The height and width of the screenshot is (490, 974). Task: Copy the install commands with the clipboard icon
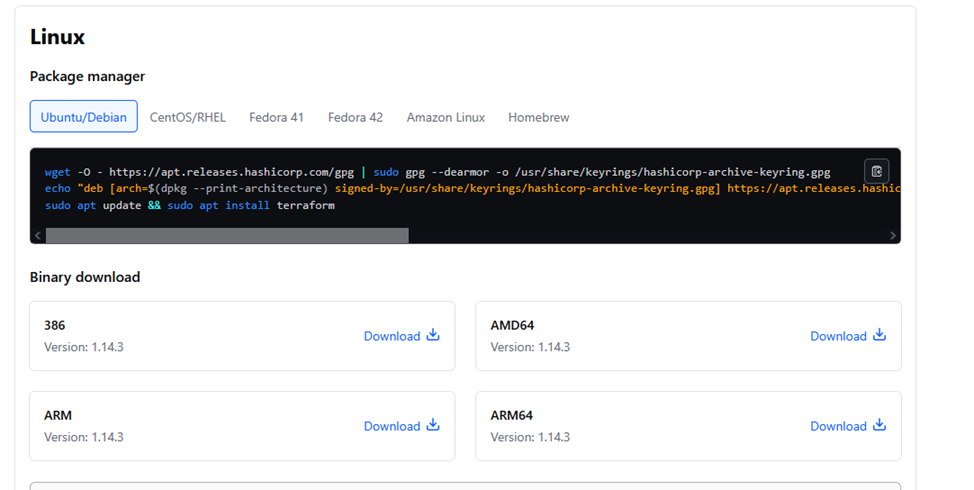(x=876, y=171)
